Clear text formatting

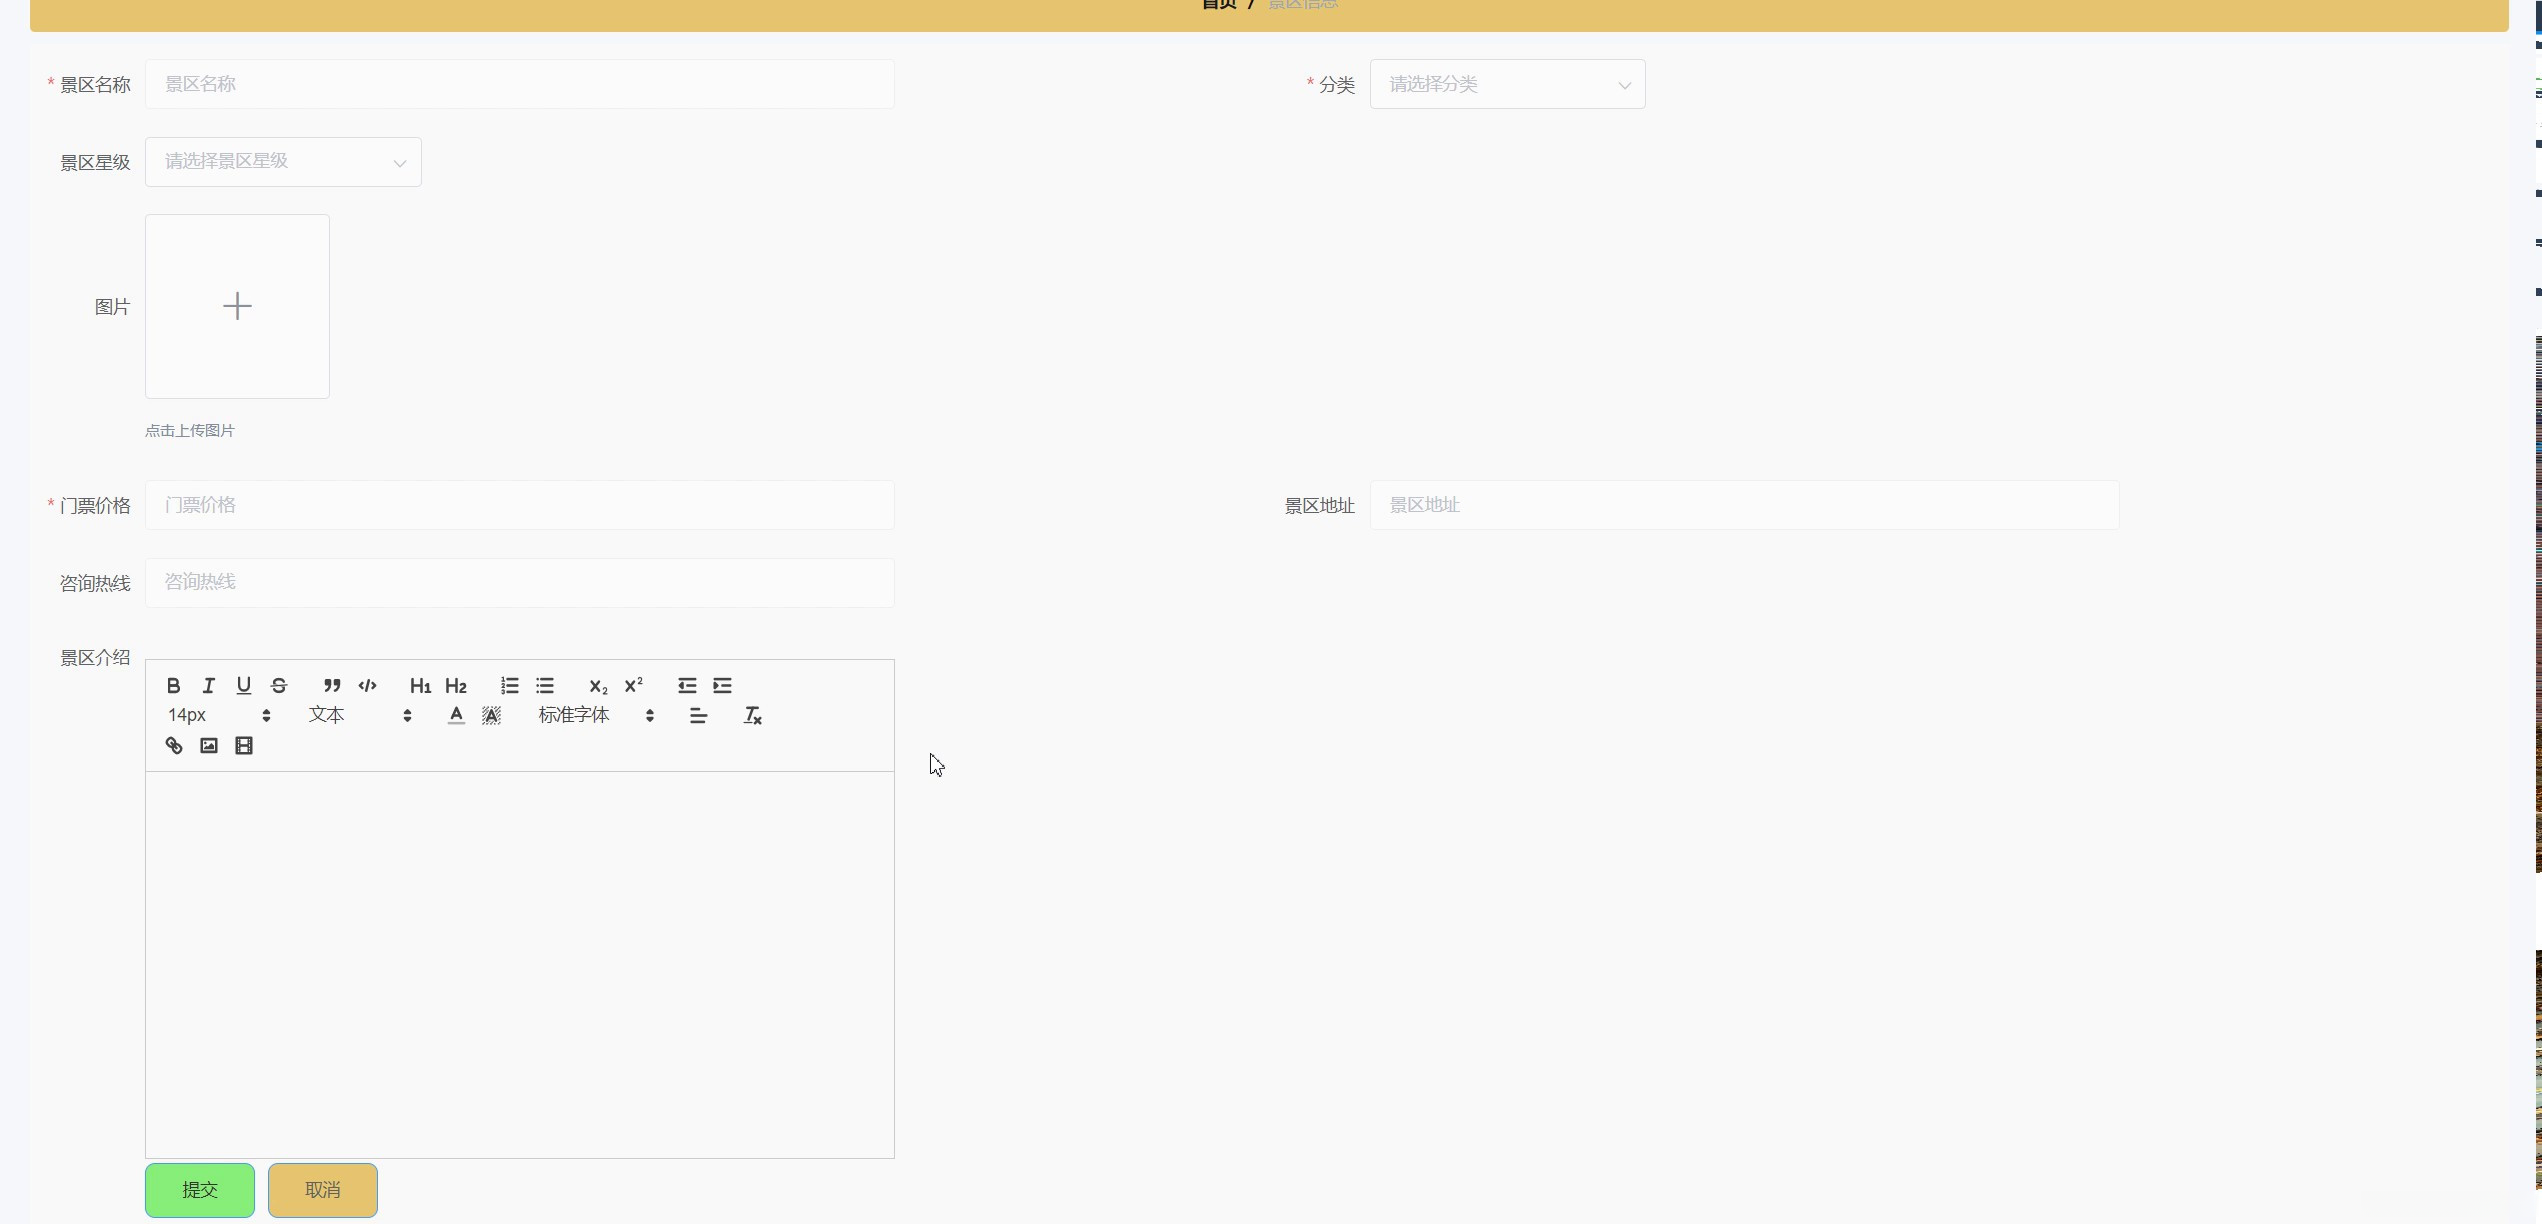click(x=752, y=716)
